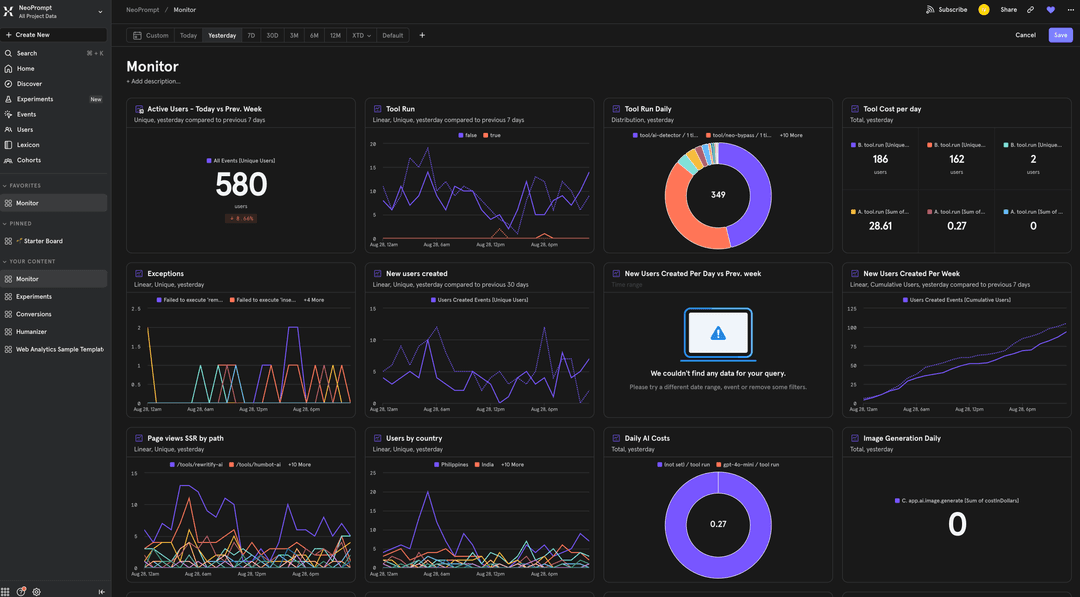Expand the NeoPrompt project switcher

click(x=98, y=11)
